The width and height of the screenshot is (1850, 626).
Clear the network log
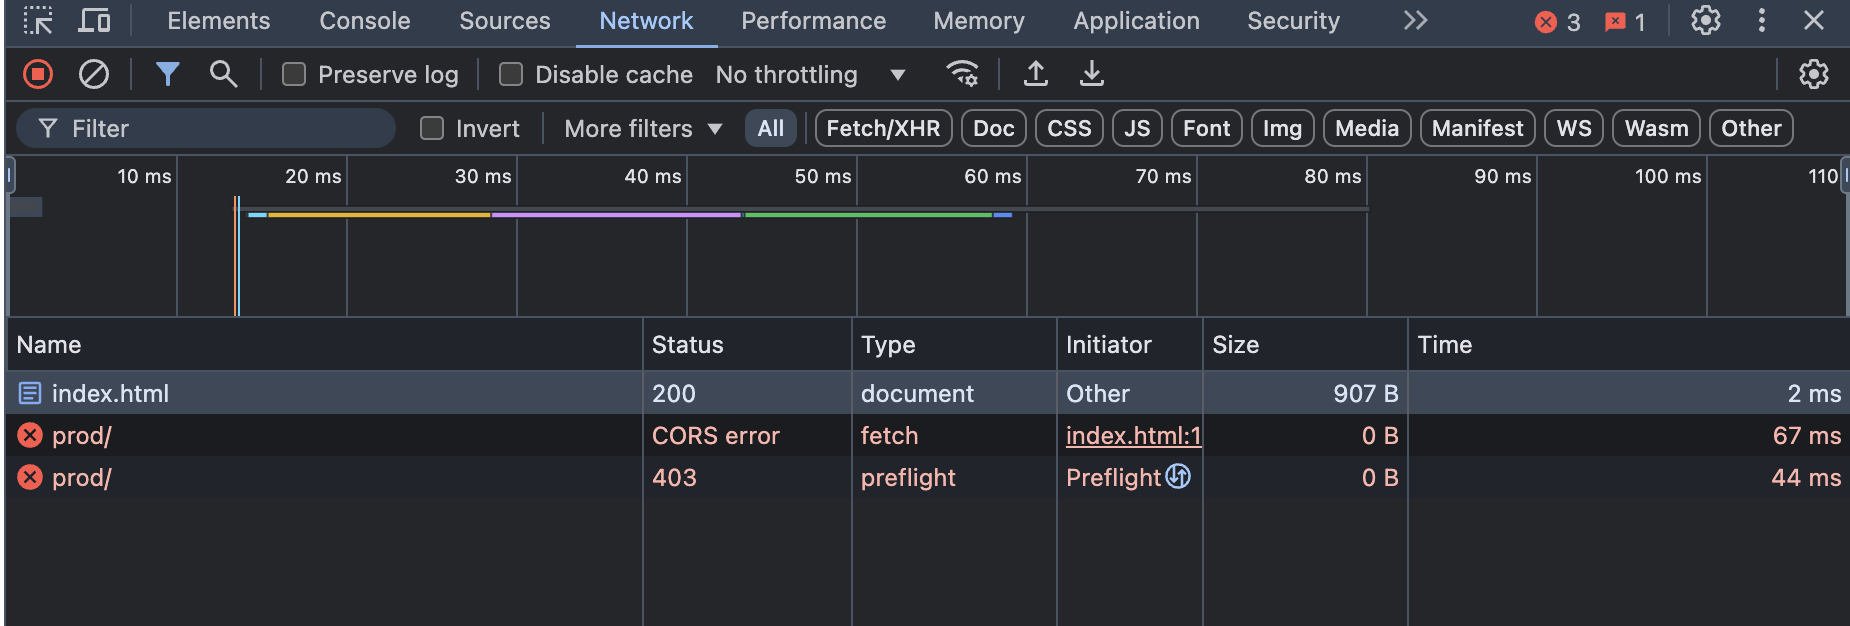tap(94, 74)
